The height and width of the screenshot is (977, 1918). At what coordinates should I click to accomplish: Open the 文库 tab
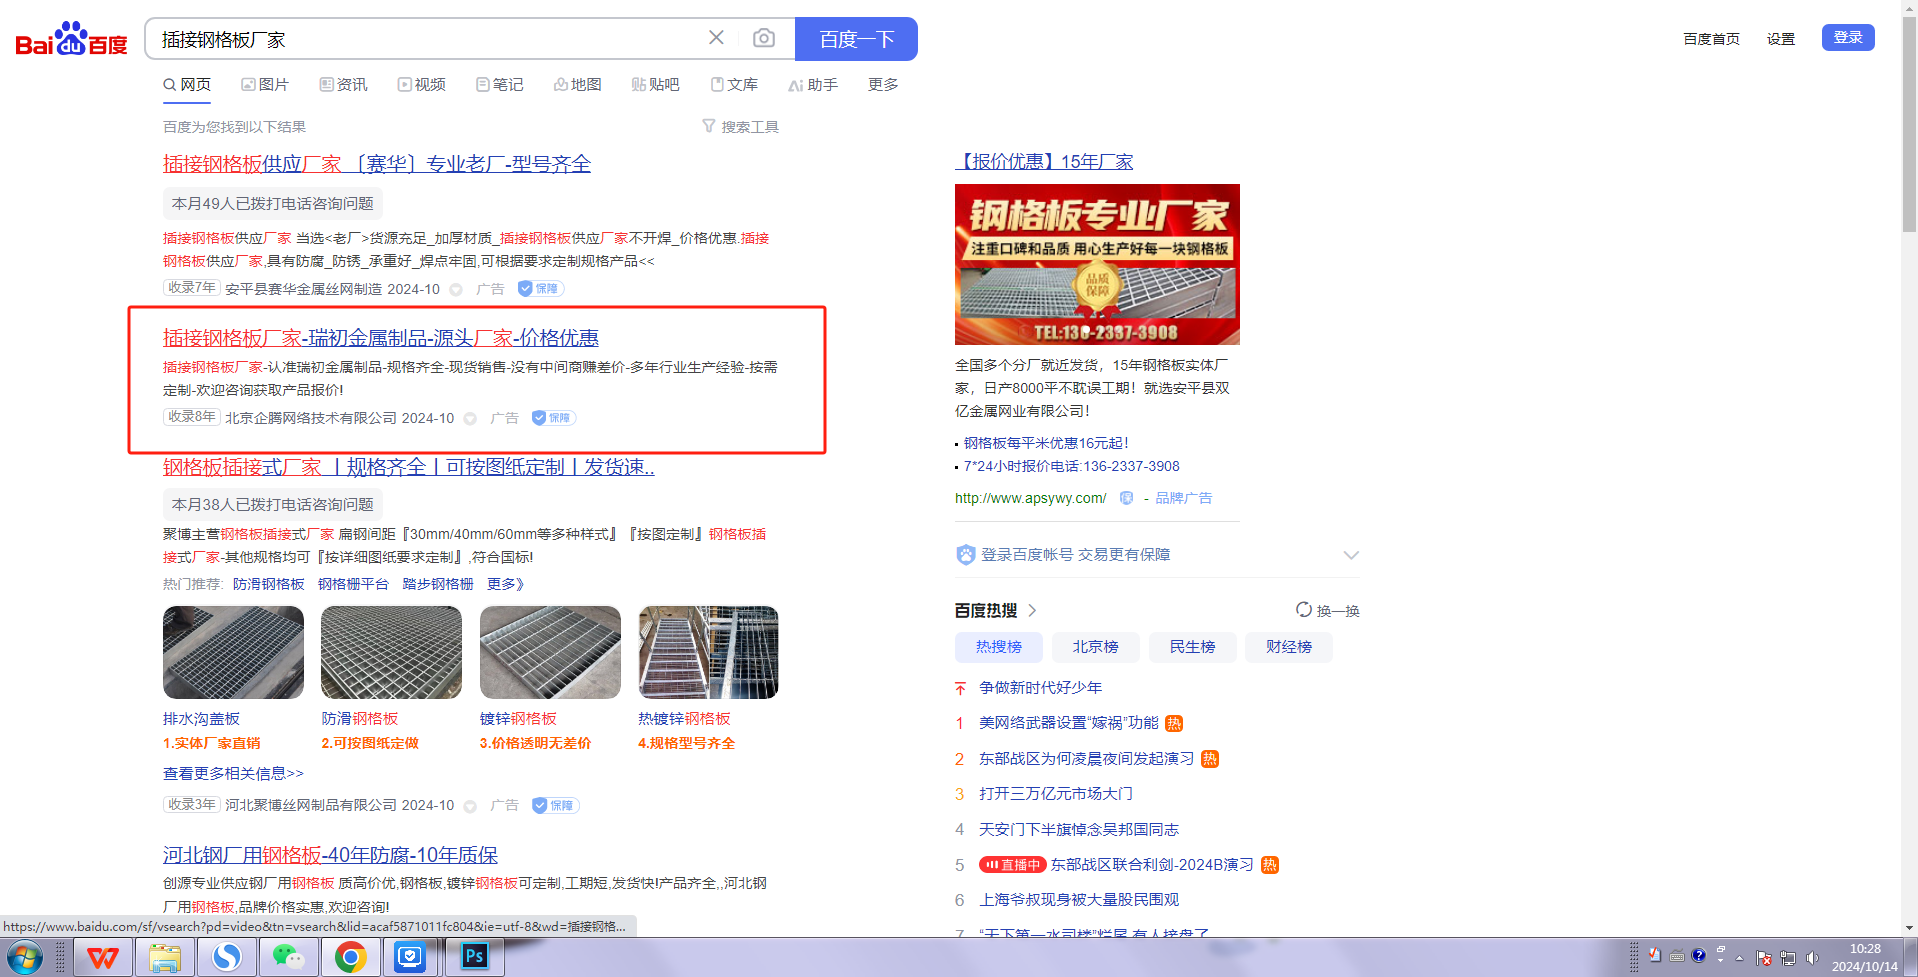(x=734, y=85)
